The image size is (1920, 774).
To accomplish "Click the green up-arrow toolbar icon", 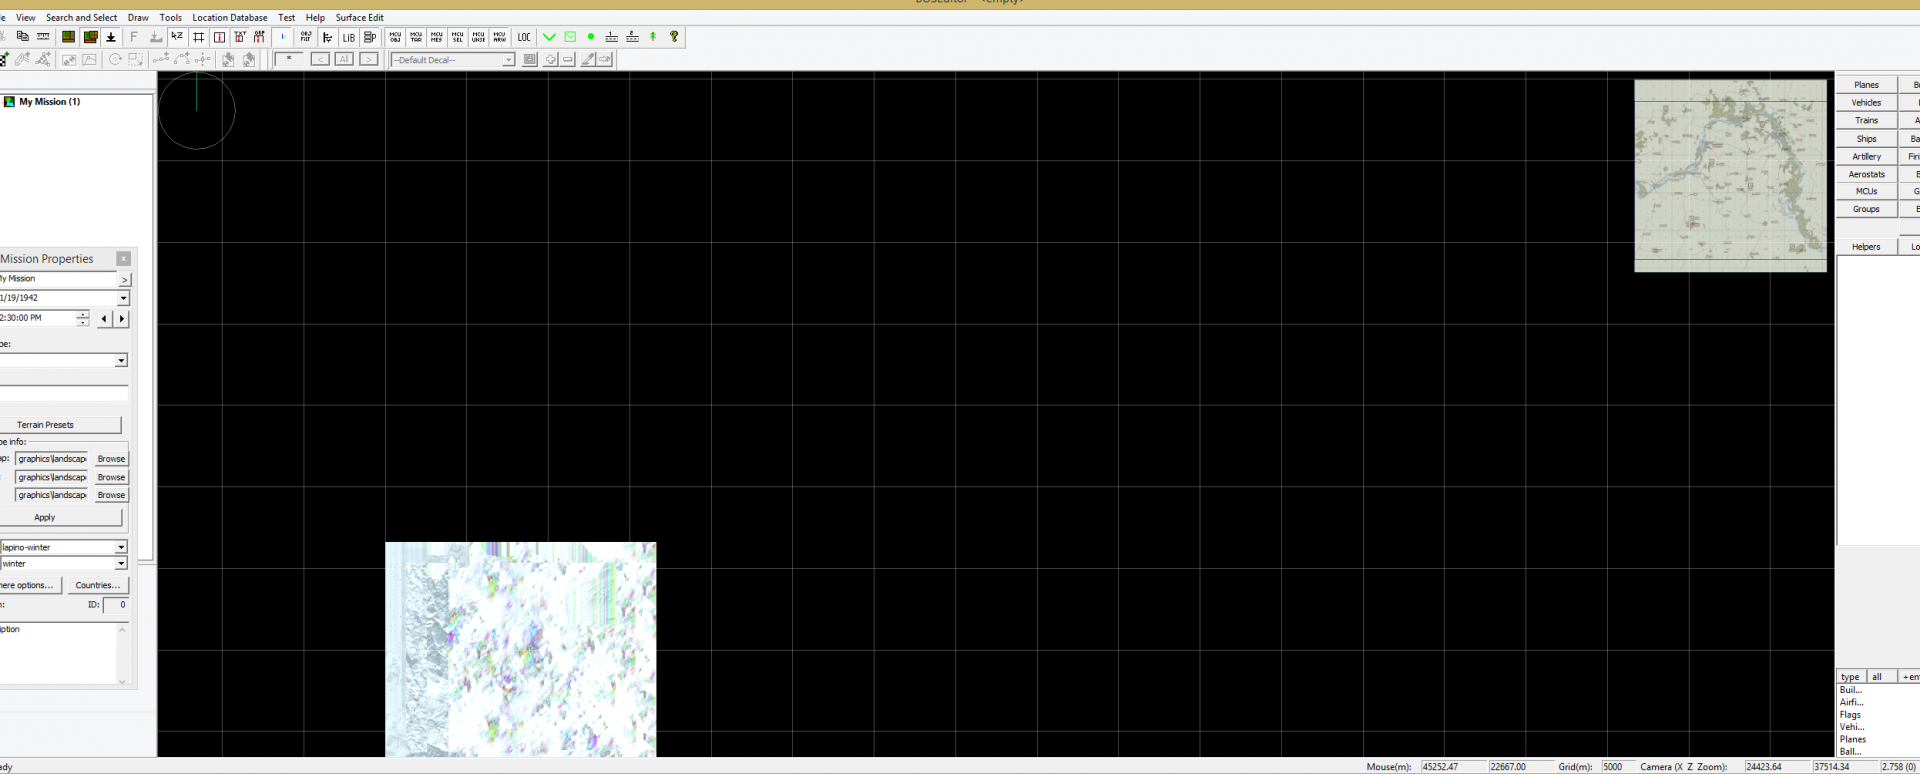I will click(653, 37).
